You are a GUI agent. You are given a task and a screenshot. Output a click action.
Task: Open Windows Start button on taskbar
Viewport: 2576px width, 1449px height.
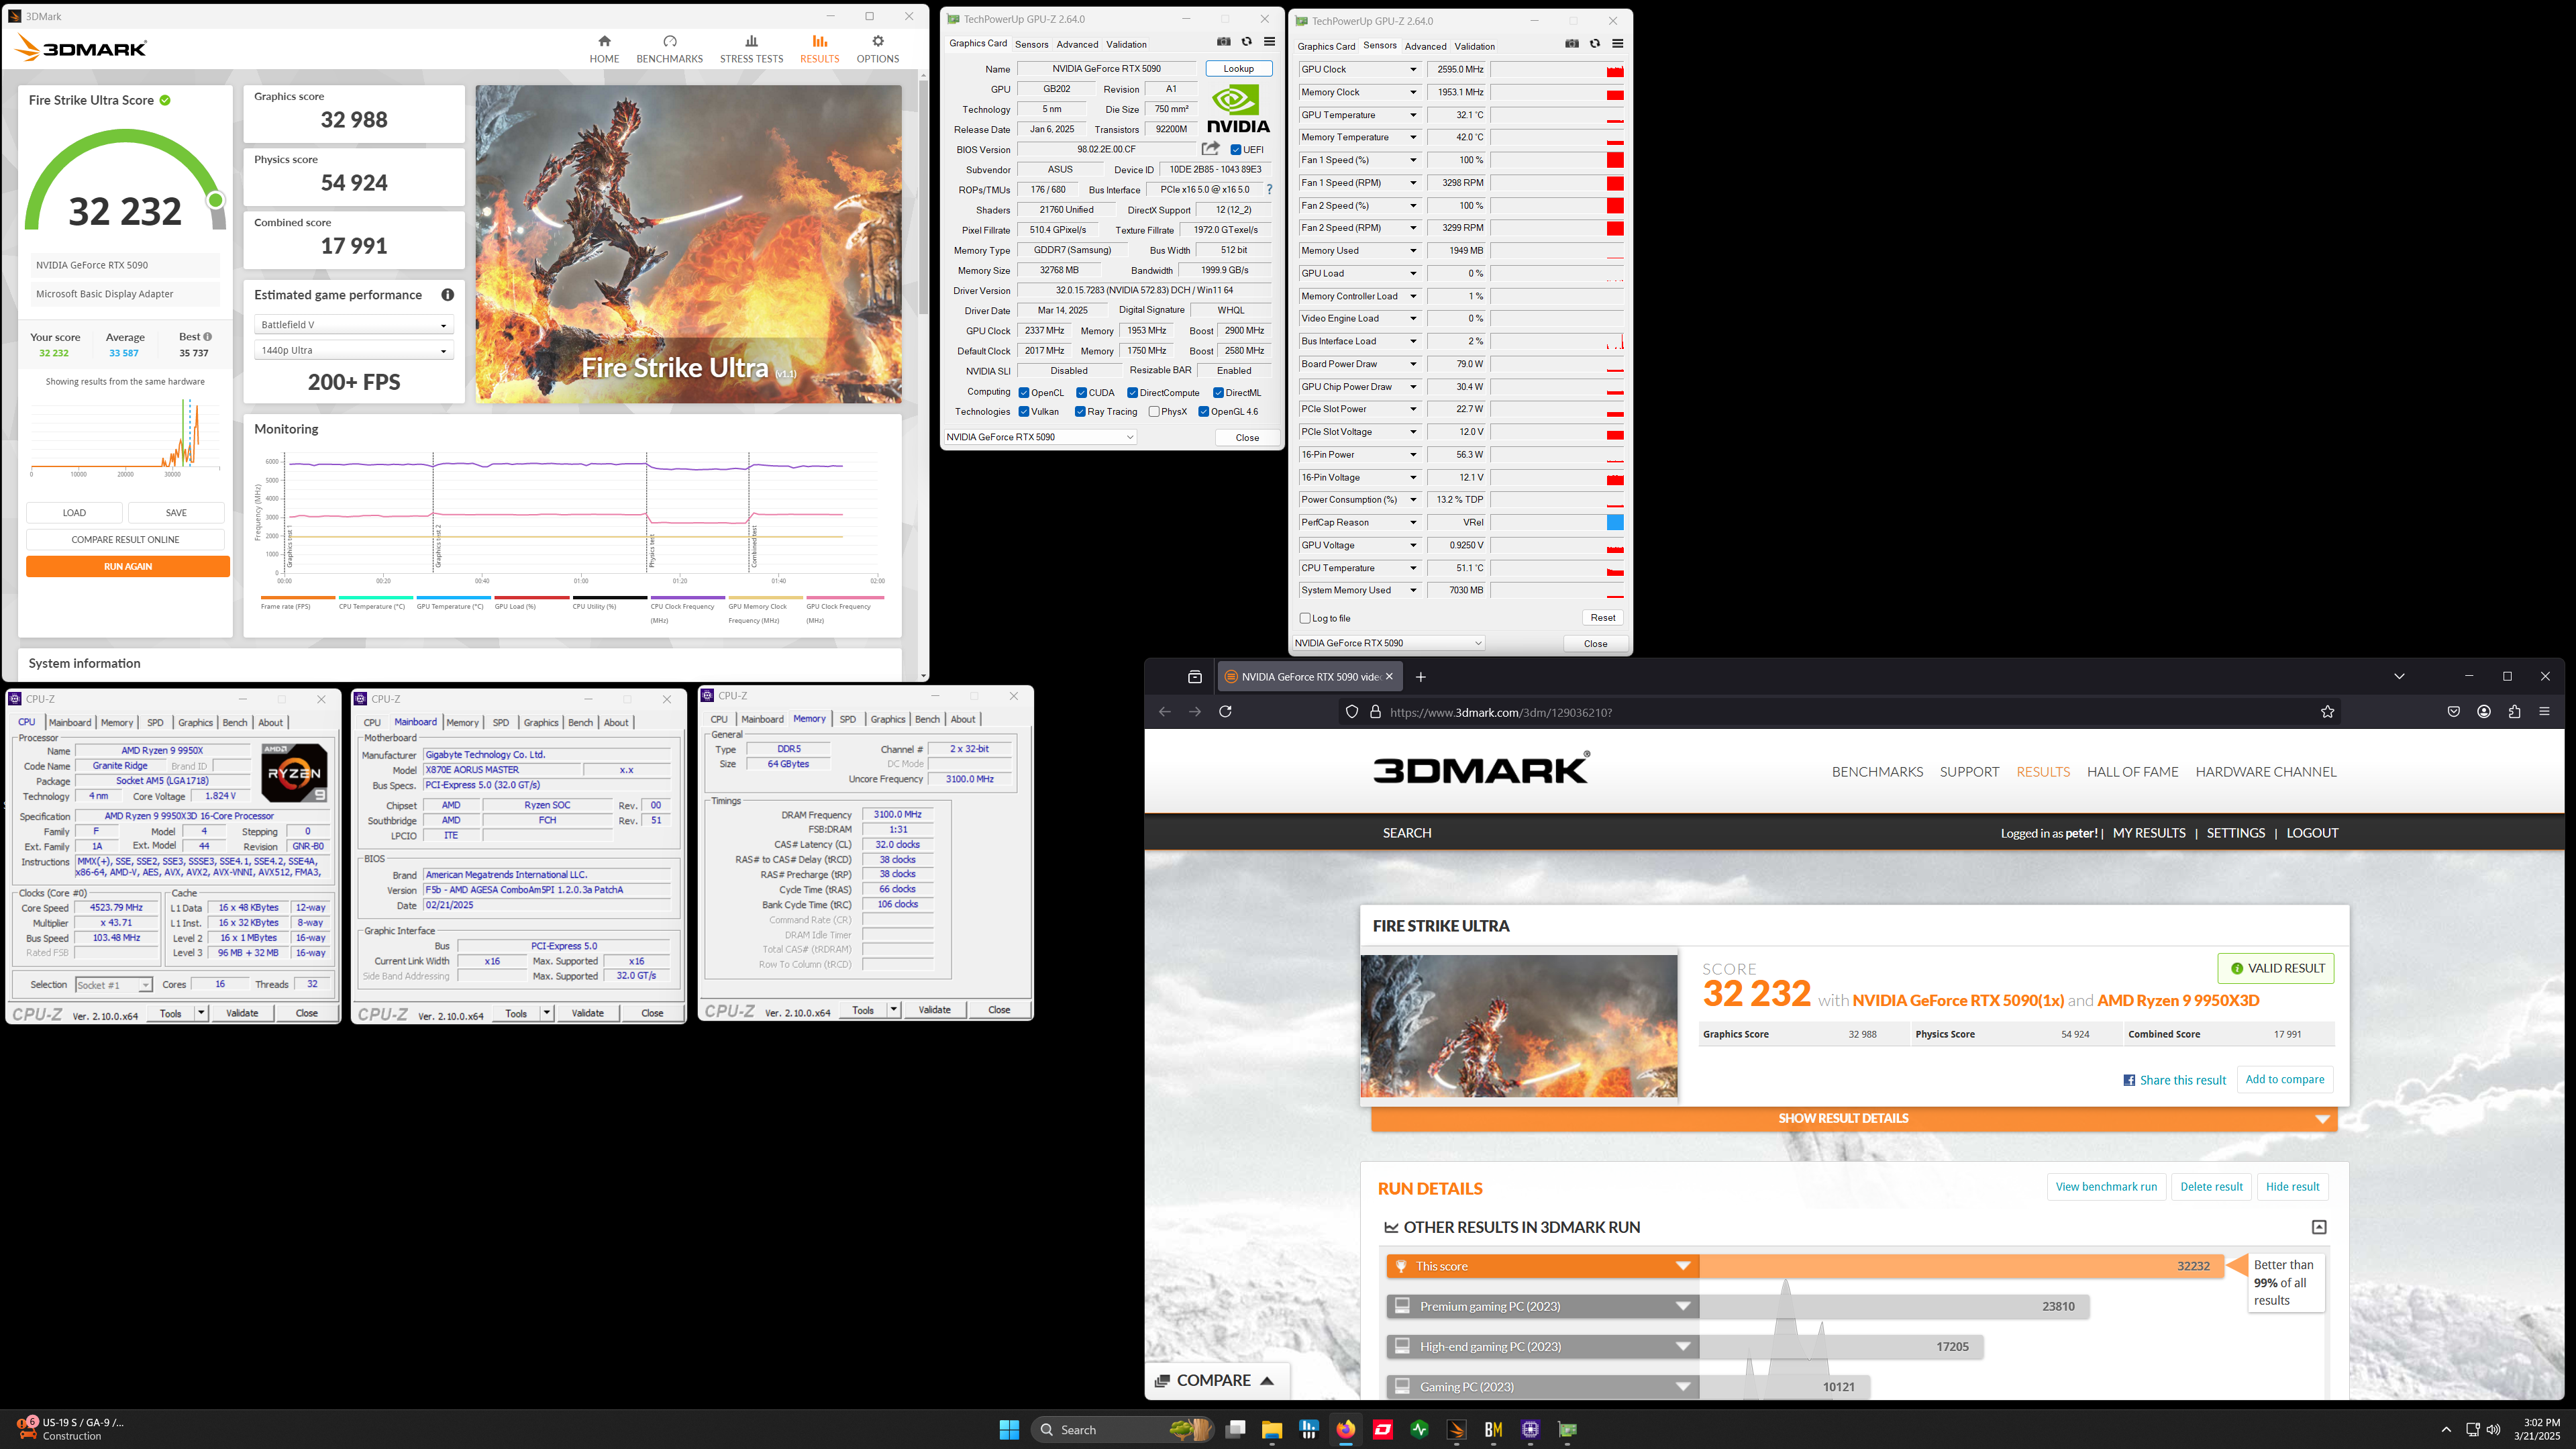pos(1009,1429)
